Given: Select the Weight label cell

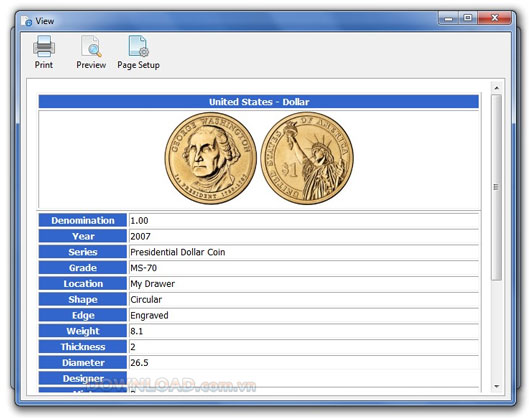Looking at the screenshot, I should 83,331.
